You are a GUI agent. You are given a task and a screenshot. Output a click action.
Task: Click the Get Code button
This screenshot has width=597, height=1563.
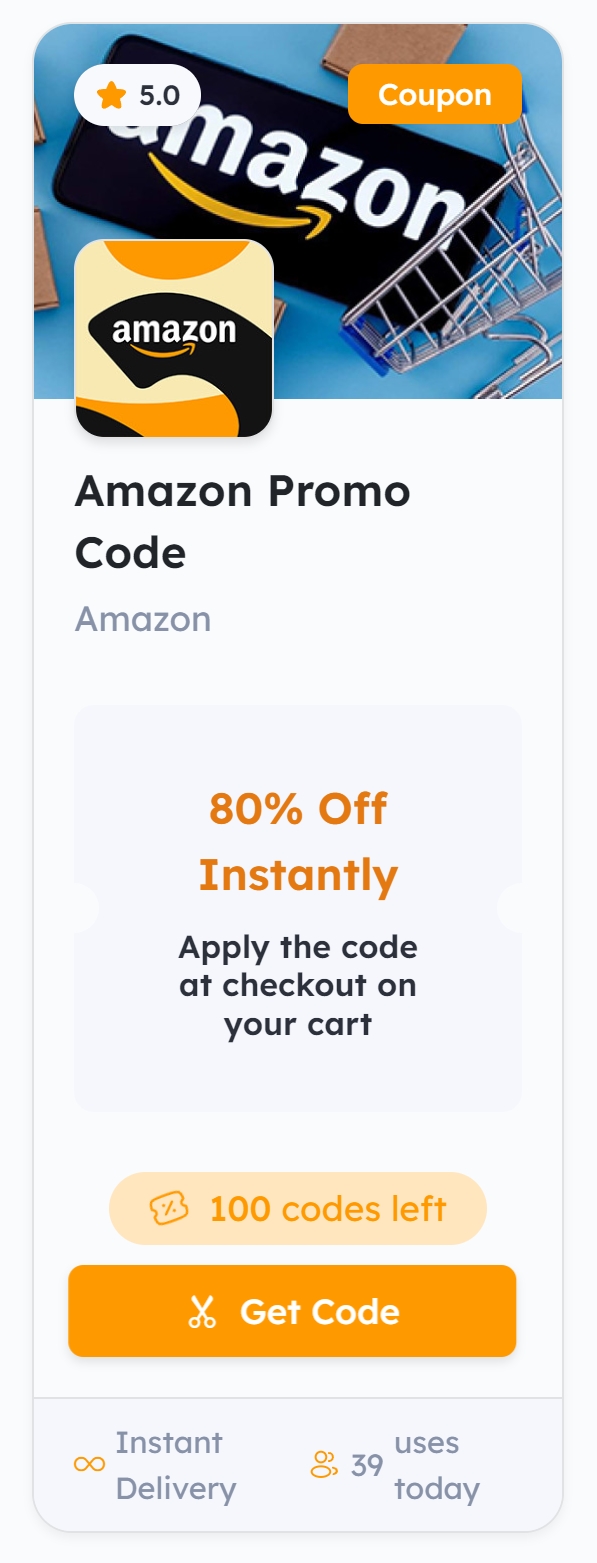tap(291, 1311)
